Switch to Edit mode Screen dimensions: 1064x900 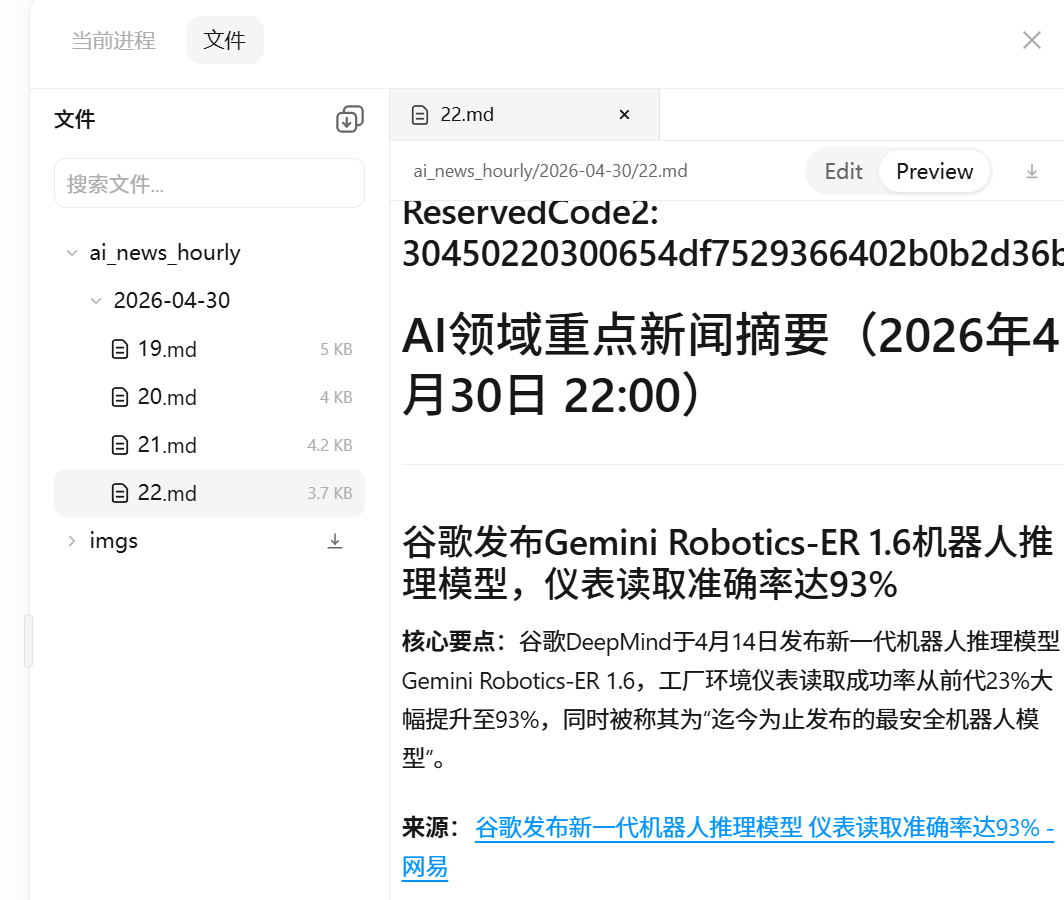[843, 172]
